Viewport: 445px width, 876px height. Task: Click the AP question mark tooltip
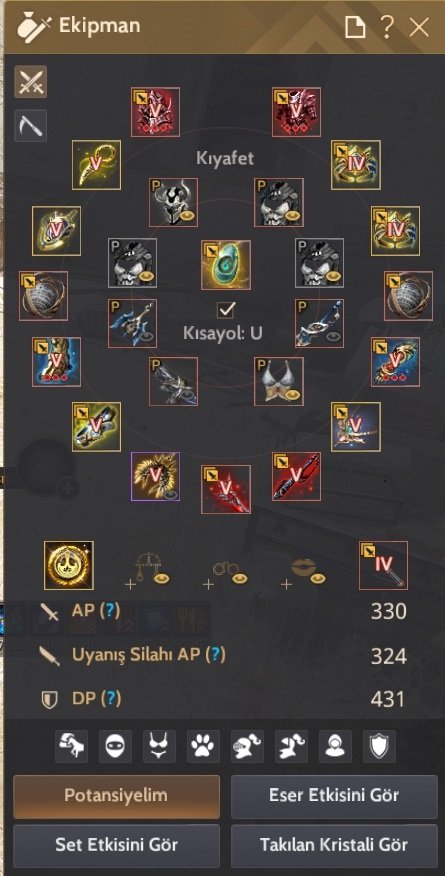click(112, 611)
